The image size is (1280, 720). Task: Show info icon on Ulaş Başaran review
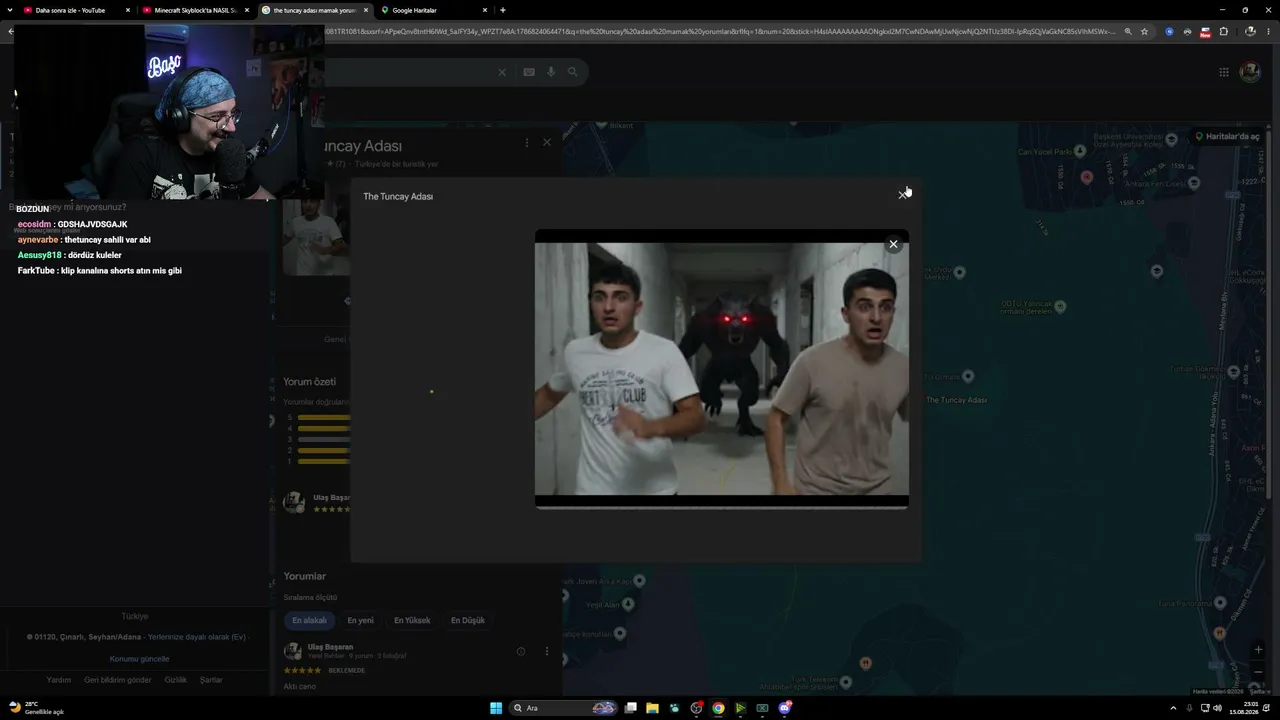tap(520, 652)
